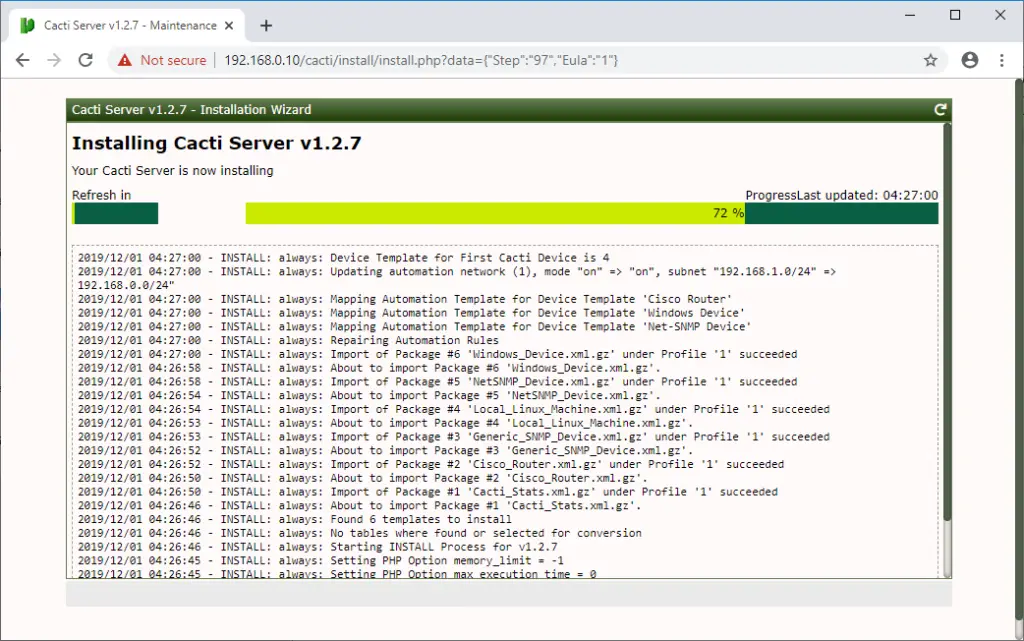Open a new browser tab with the plus button

(266, 25)
